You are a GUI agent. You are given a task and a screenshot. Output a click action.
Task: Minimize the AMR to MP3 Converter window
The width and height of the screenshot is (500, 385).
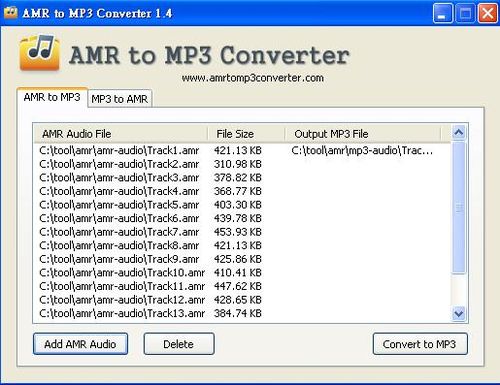443,13
